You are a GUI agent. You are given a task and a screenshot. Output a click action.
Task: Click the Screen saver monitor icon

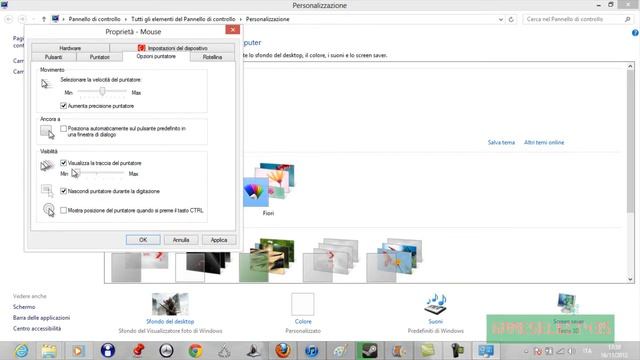coord(567,303)
